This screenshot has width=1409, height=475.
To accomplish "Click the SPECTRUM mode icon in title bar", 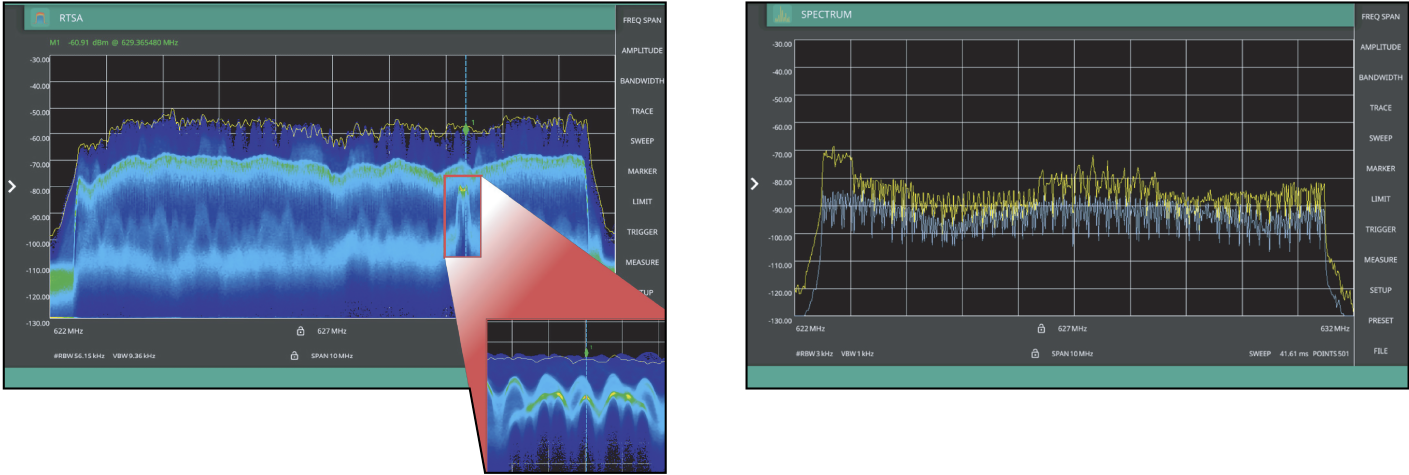I will click(x=781, y=15).
